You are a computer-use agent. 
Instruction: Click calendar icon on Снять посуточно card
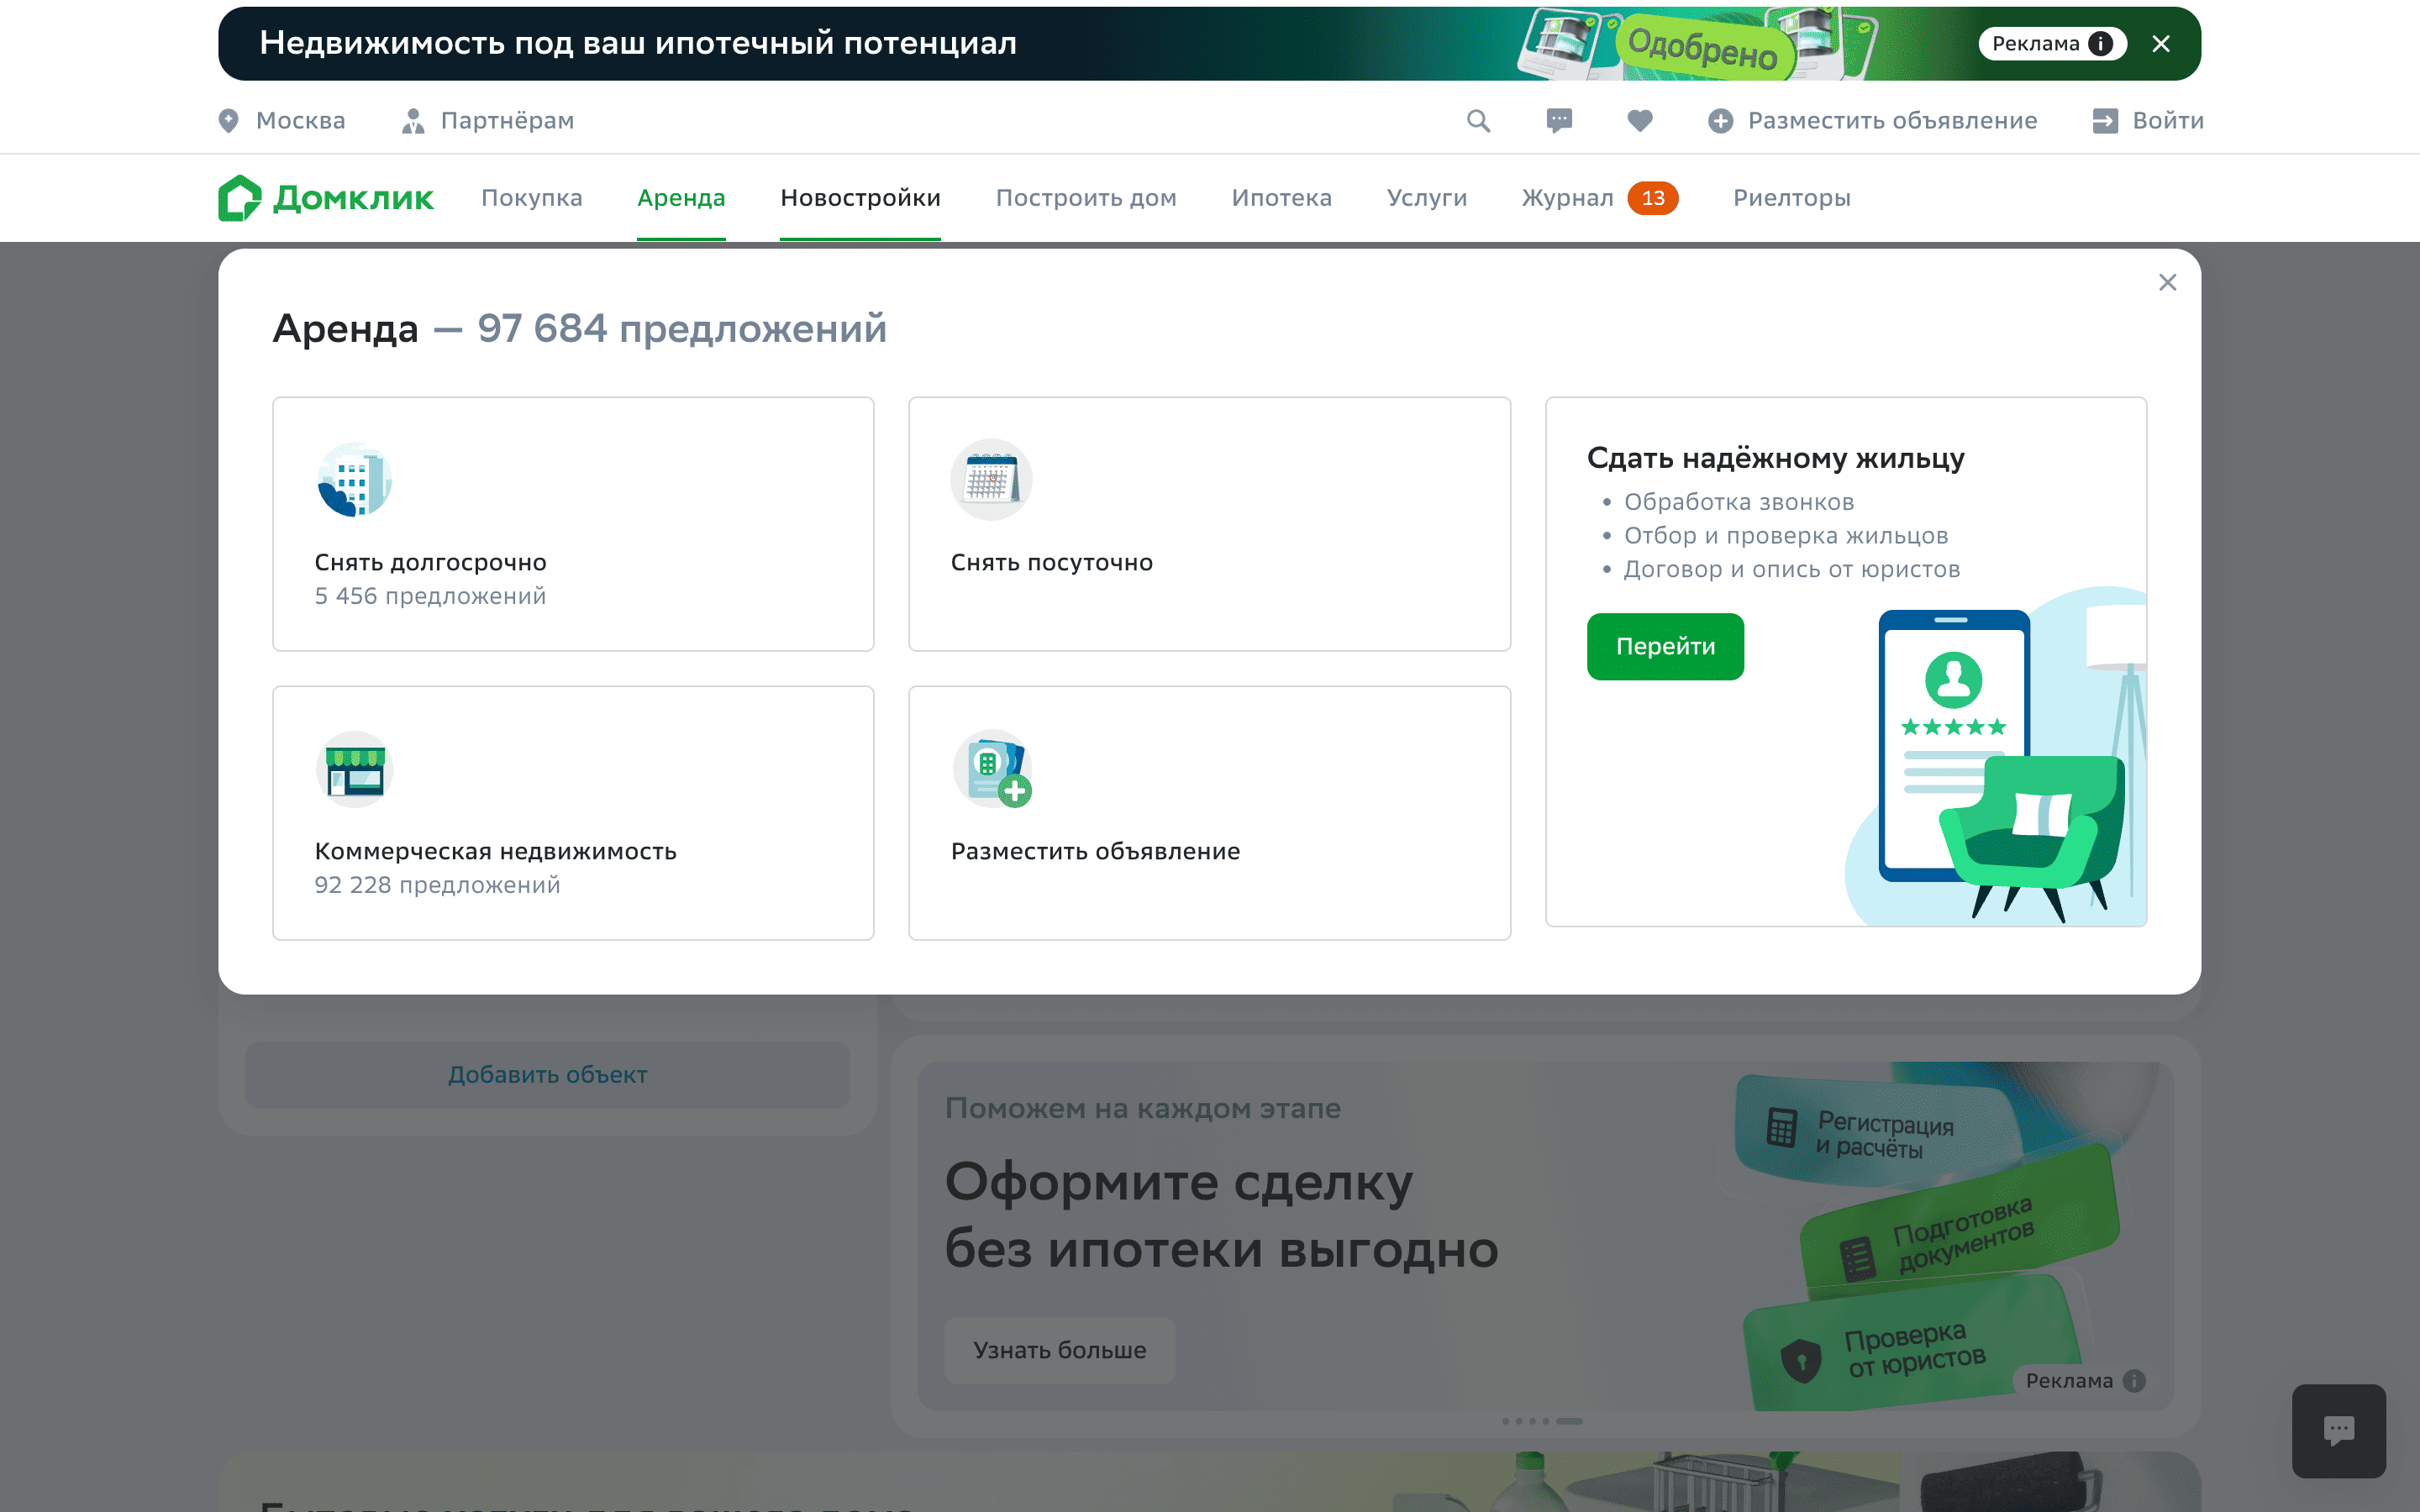tap(991, 480)
